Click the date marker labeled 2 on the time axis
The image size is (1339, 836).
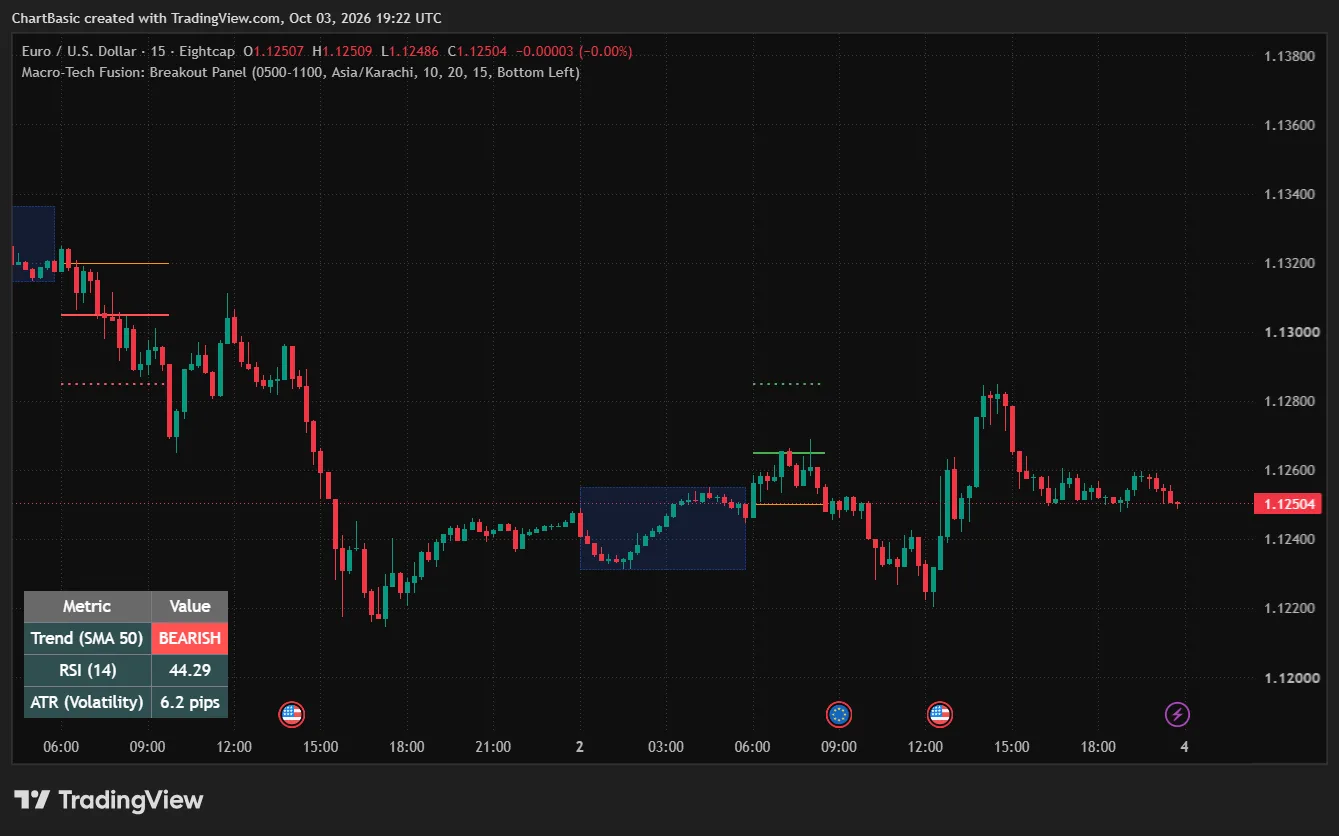coord(580,747)
